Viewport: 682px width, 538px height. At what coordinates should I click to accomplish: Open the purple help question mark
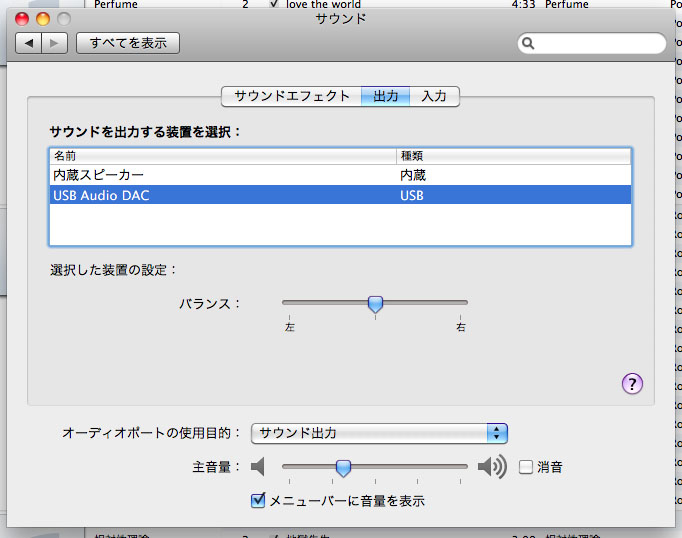click(632, 384)
